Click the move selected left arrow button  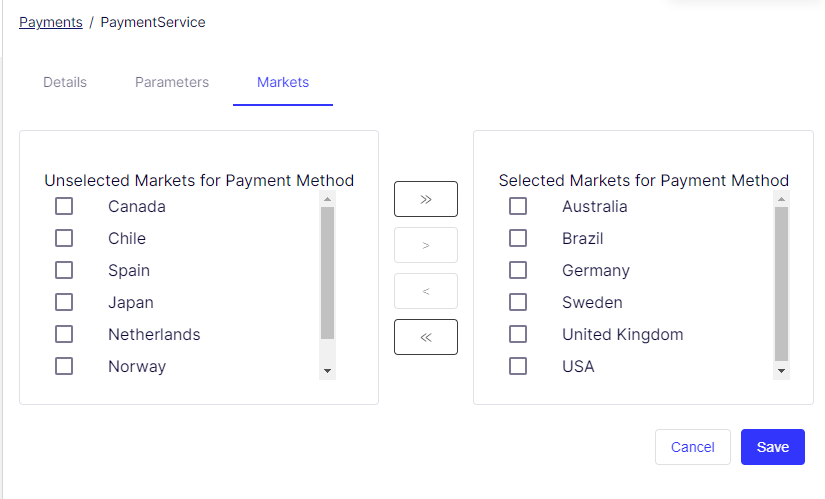pyautogui.click(x=426, y=291)
